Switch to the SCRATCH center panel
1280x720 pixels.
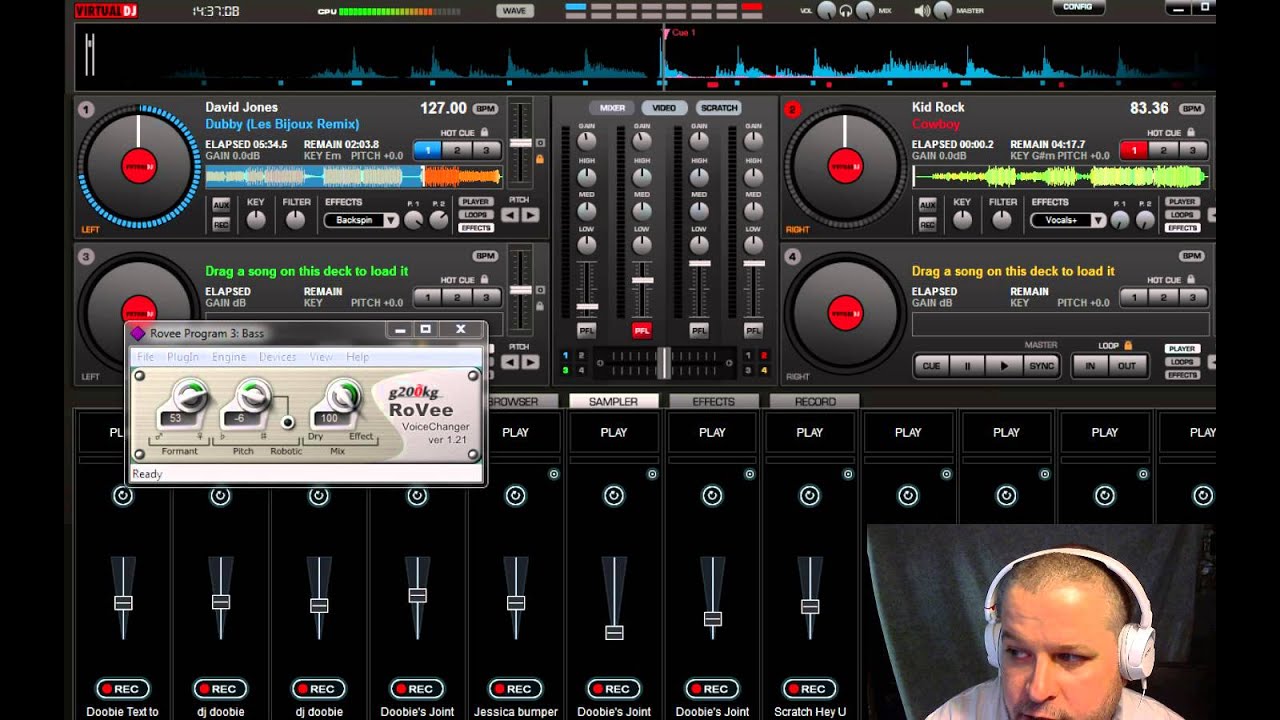tap(719, 108)
